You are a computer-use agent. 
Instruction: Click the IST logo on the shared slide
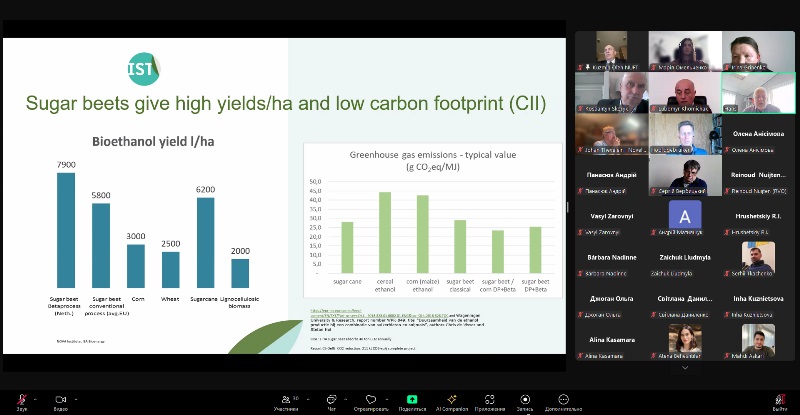[x=144, y=69]
